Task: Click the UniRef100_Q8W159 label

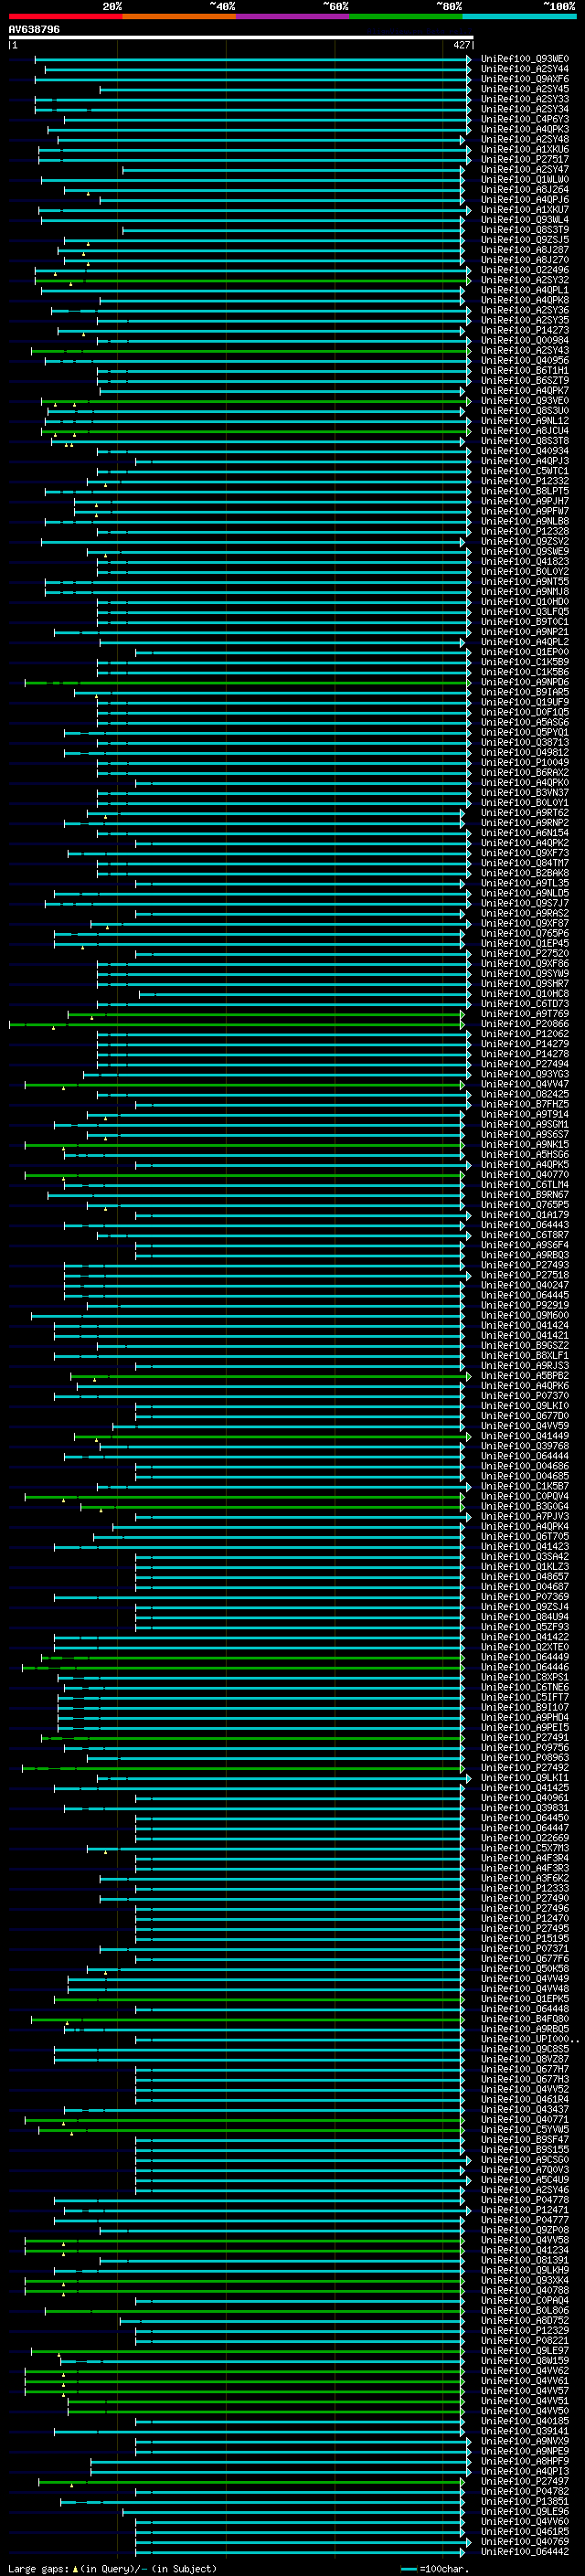Action: click(525, 2361)
